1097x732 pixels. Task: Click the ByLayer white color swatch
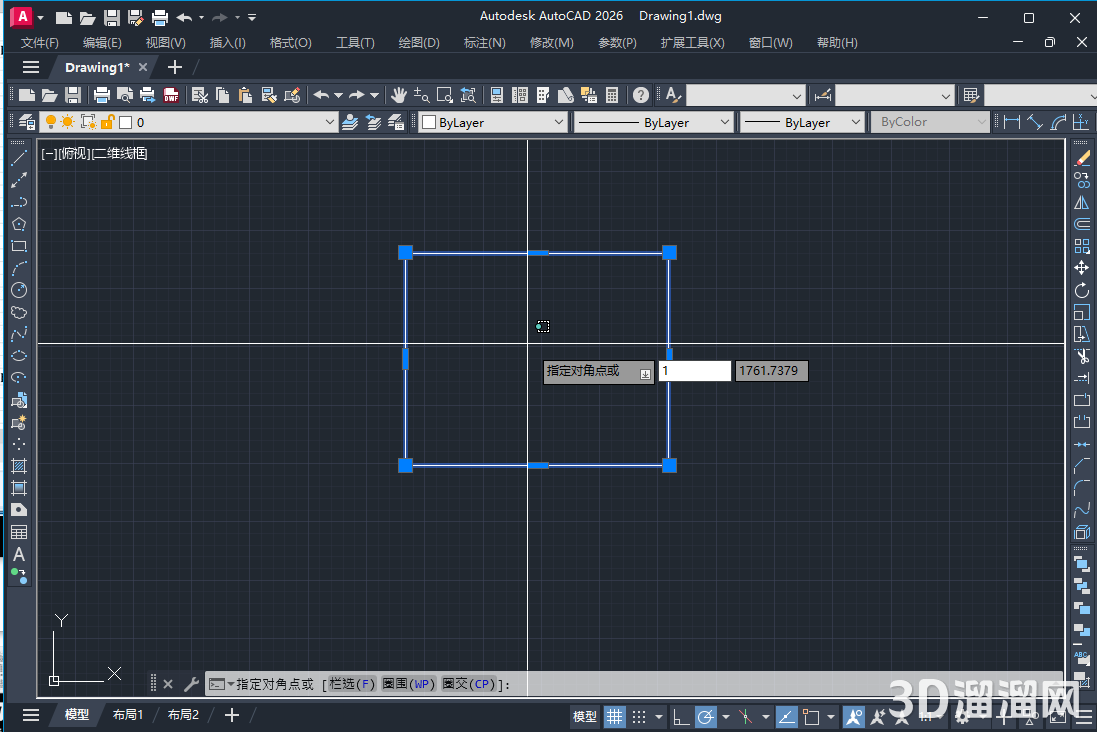click(429, 122)
